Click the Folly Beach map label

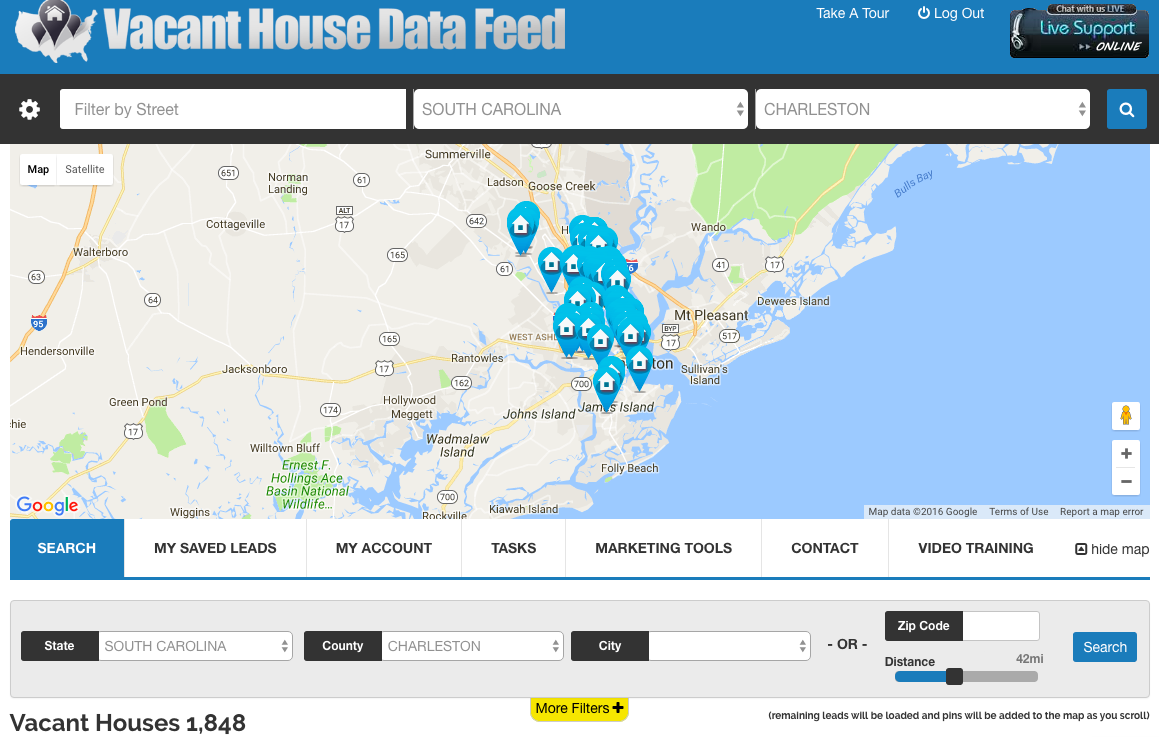coord(630,468)
